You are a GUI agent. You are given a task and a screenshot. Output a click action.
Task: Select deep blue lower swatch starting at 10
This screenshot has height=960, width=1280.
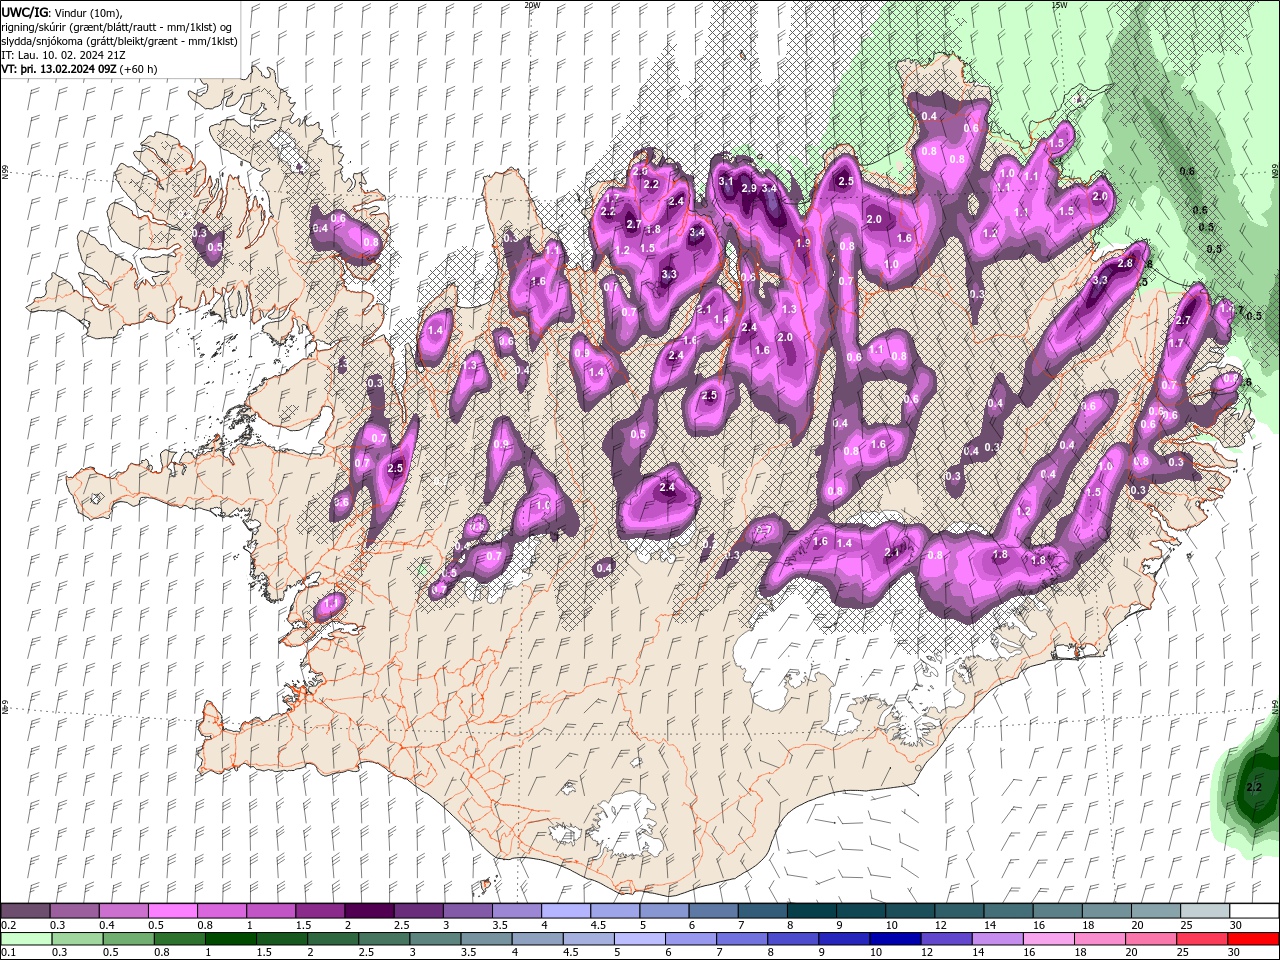[x=894, y=939]
